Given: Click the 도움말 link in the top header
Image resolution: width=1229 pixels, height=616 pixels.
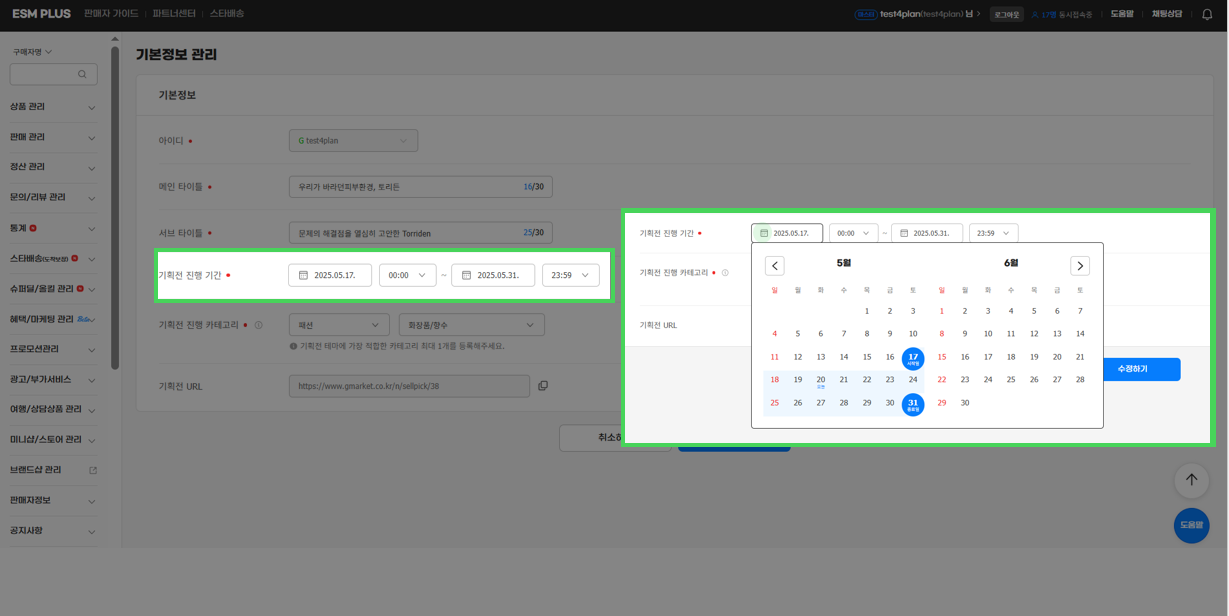Looking at the screenshot, I should [1122, 14].
